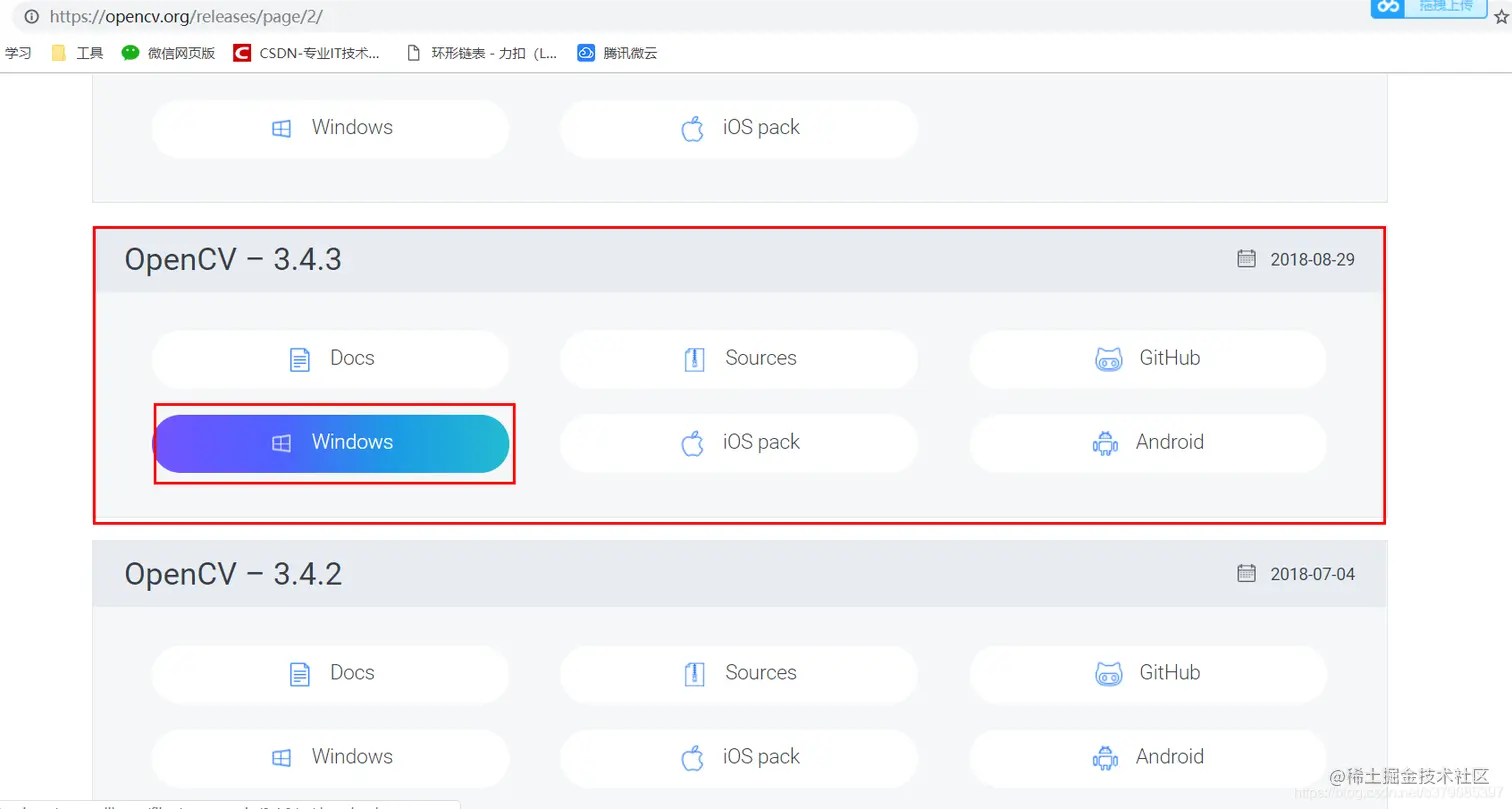
Task: Click the 2018-08-29 release date
Action: coord(1312,260)
